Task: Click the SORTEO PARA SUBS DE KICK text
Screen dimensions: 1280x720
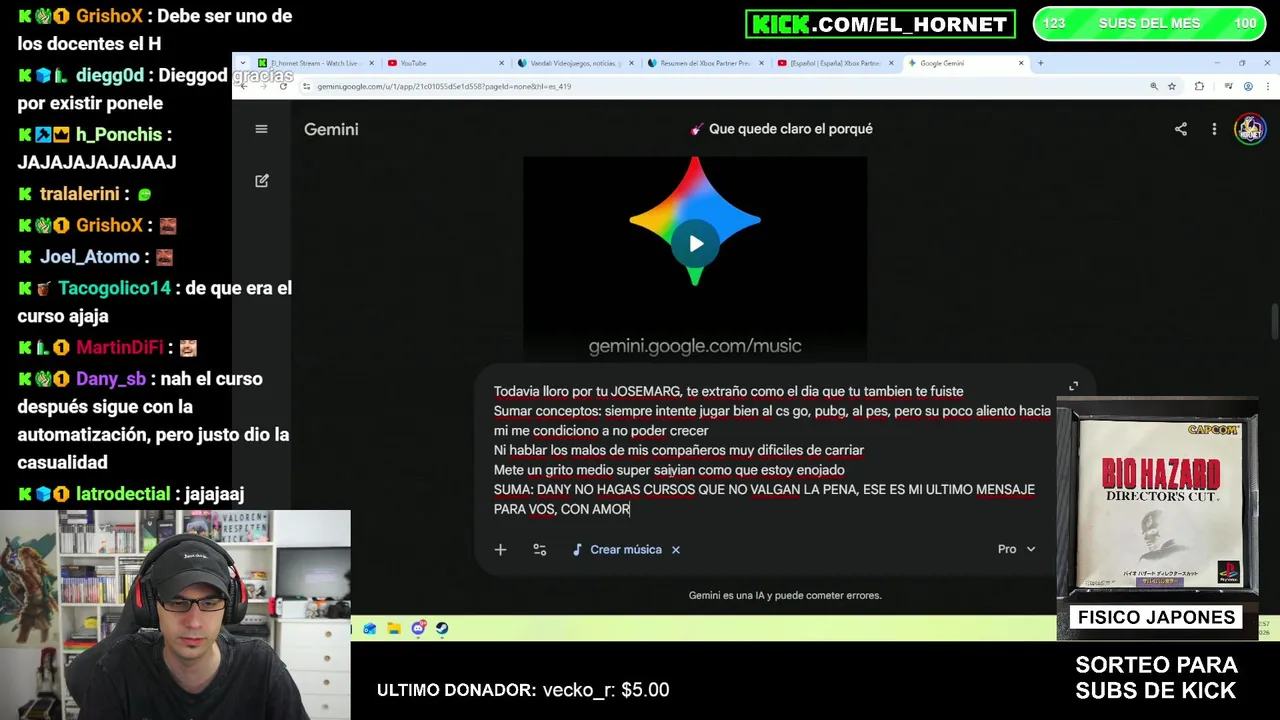Action: click(x=1156, y=678)
